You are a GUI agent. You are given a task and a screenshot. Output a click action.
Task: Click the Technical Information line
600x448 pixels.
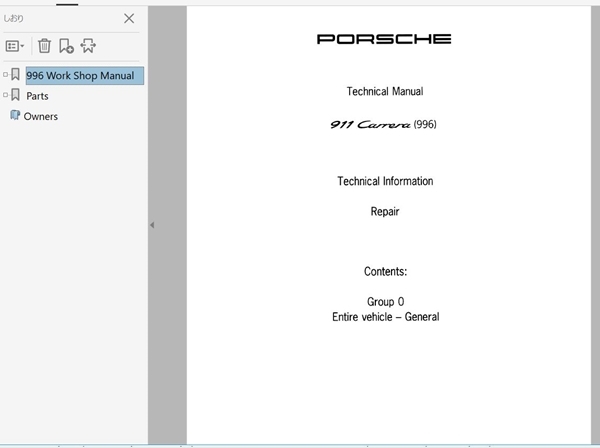click(x=385, y=181)
